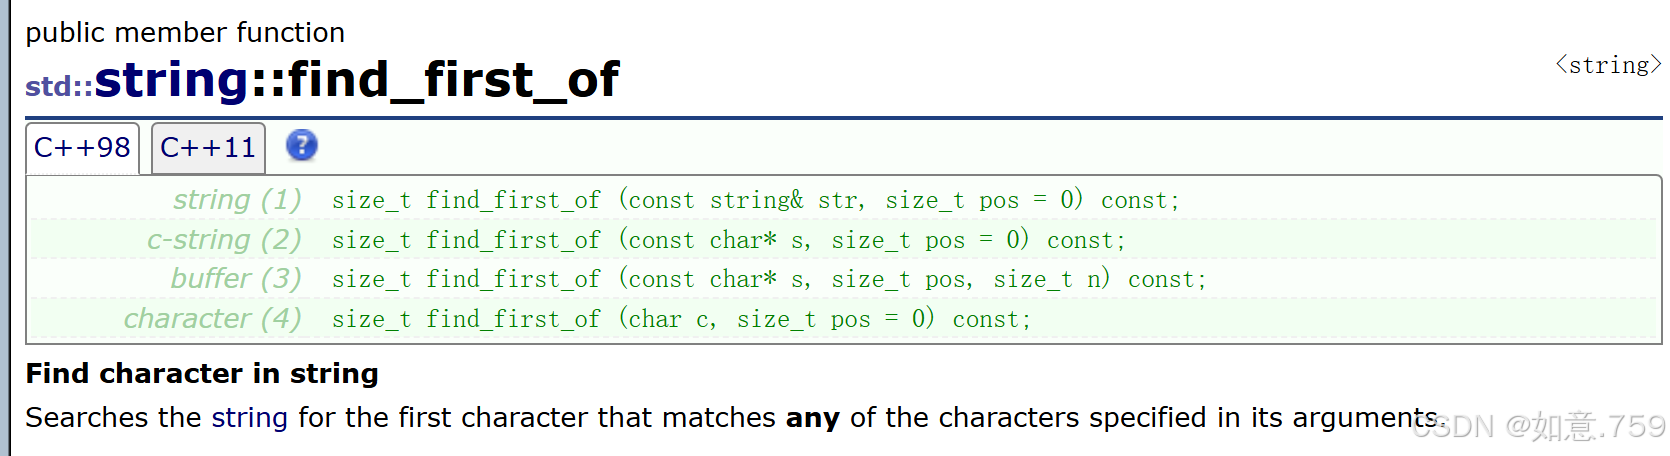Screen dimensions: 1670x456
Task: Click the bold word 'any' in description
Action: tap(812, 418)
